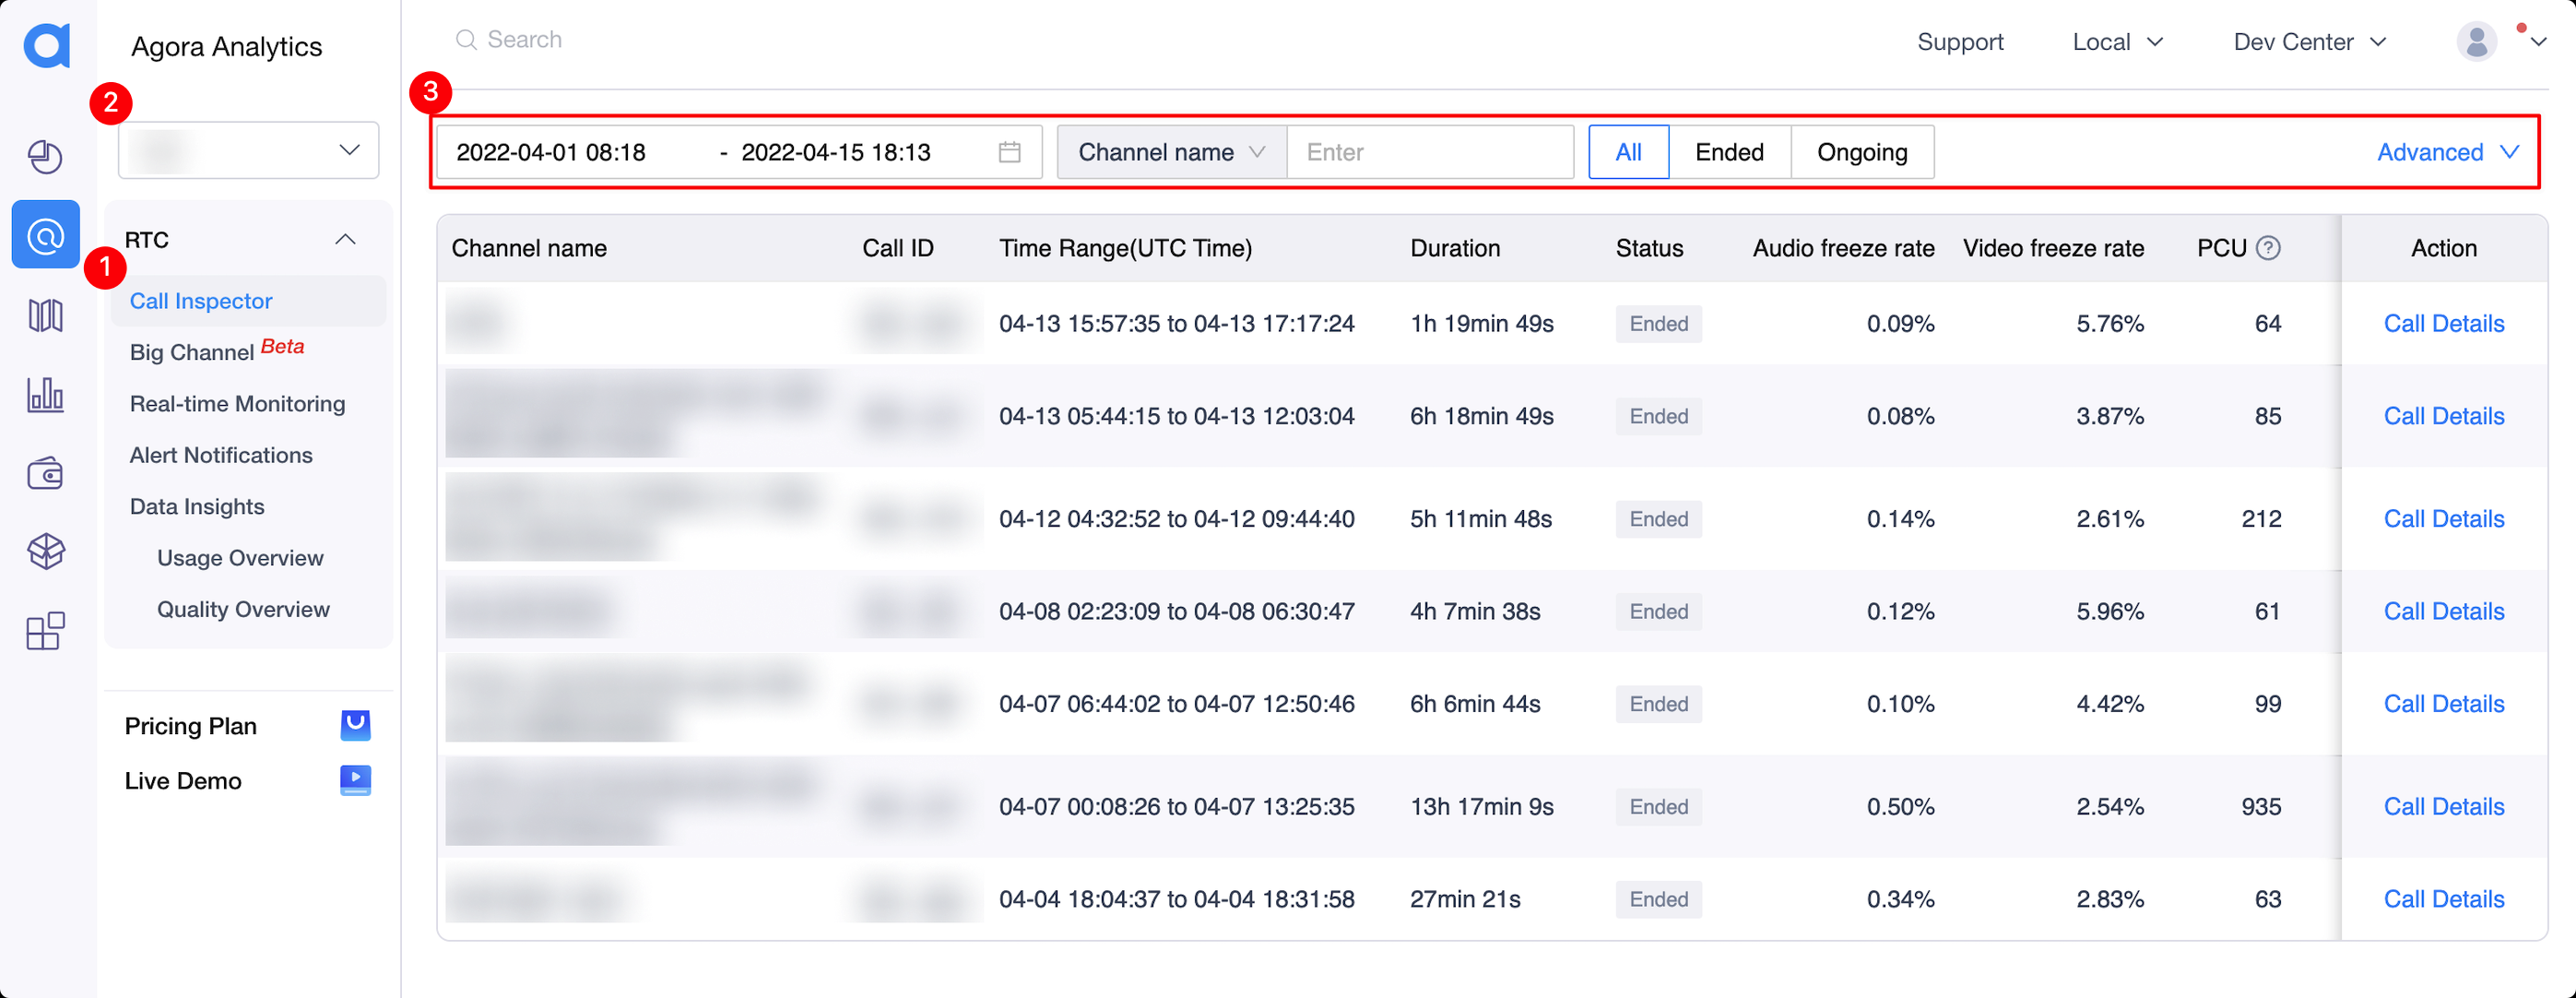
Task: Open the wallet billing sidebar icon
Action: pos(45,473)
